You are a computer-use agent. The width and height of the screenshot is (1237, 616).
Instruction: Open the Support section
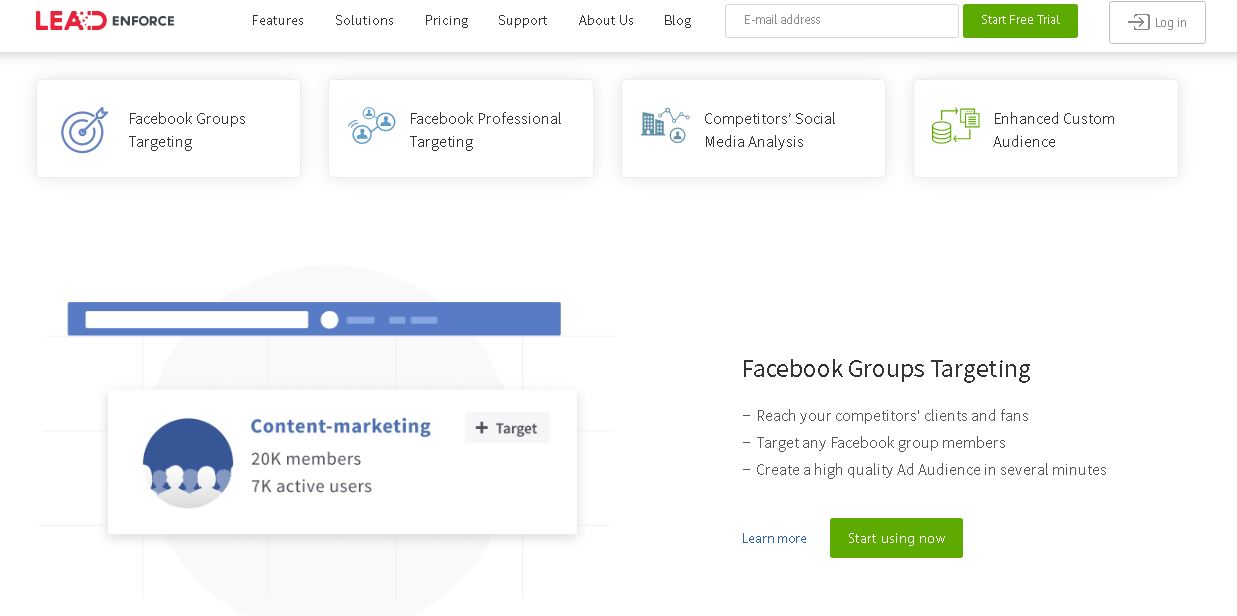pyautogui.click(x=522, y=20)
